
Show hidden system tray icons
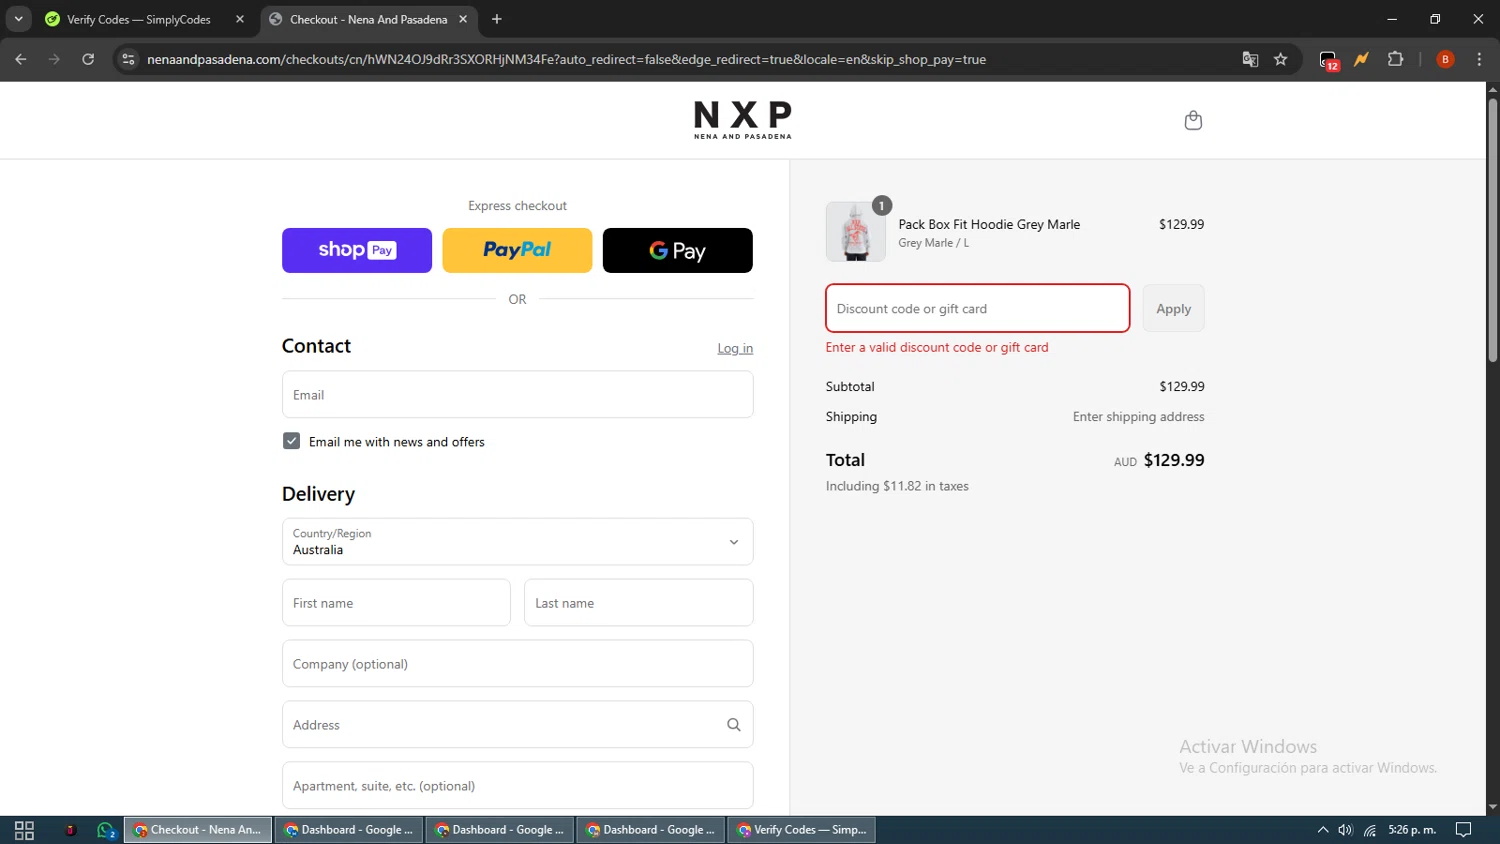1323,830
